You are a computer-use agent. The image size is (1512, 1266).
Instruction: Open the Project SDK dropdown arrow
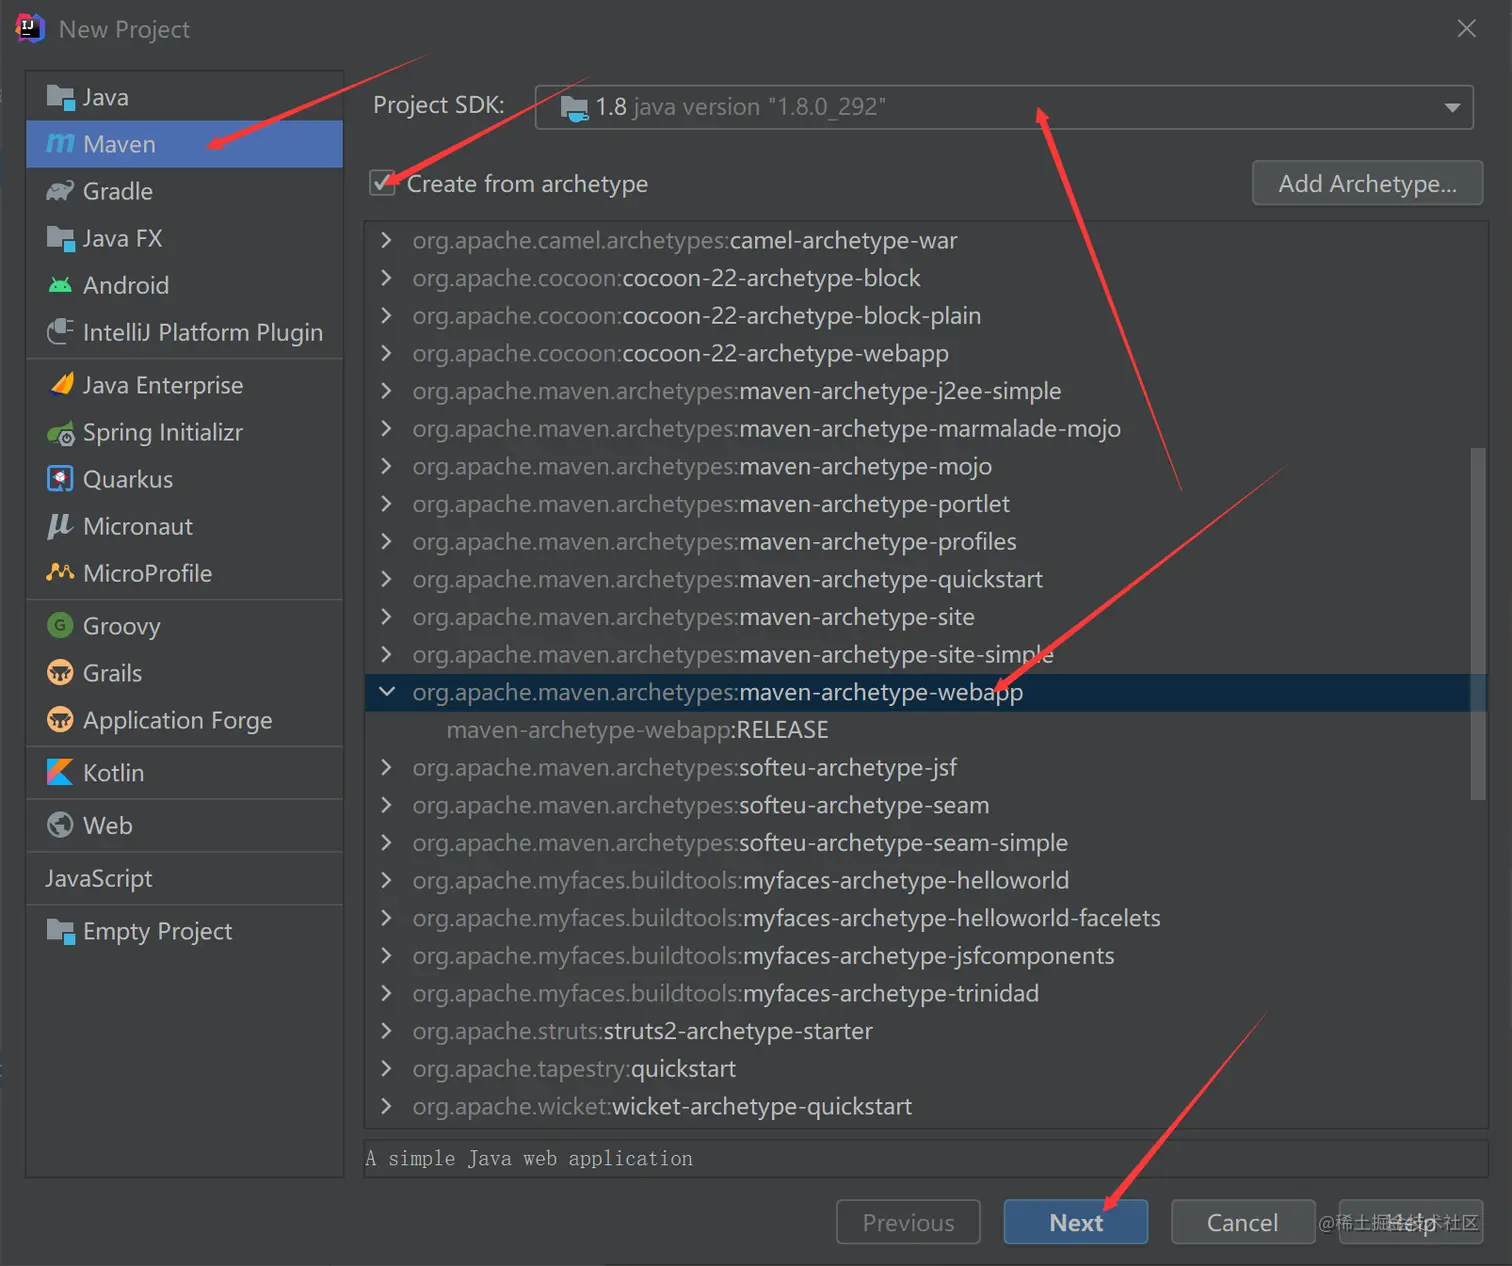click(1452, 108)
